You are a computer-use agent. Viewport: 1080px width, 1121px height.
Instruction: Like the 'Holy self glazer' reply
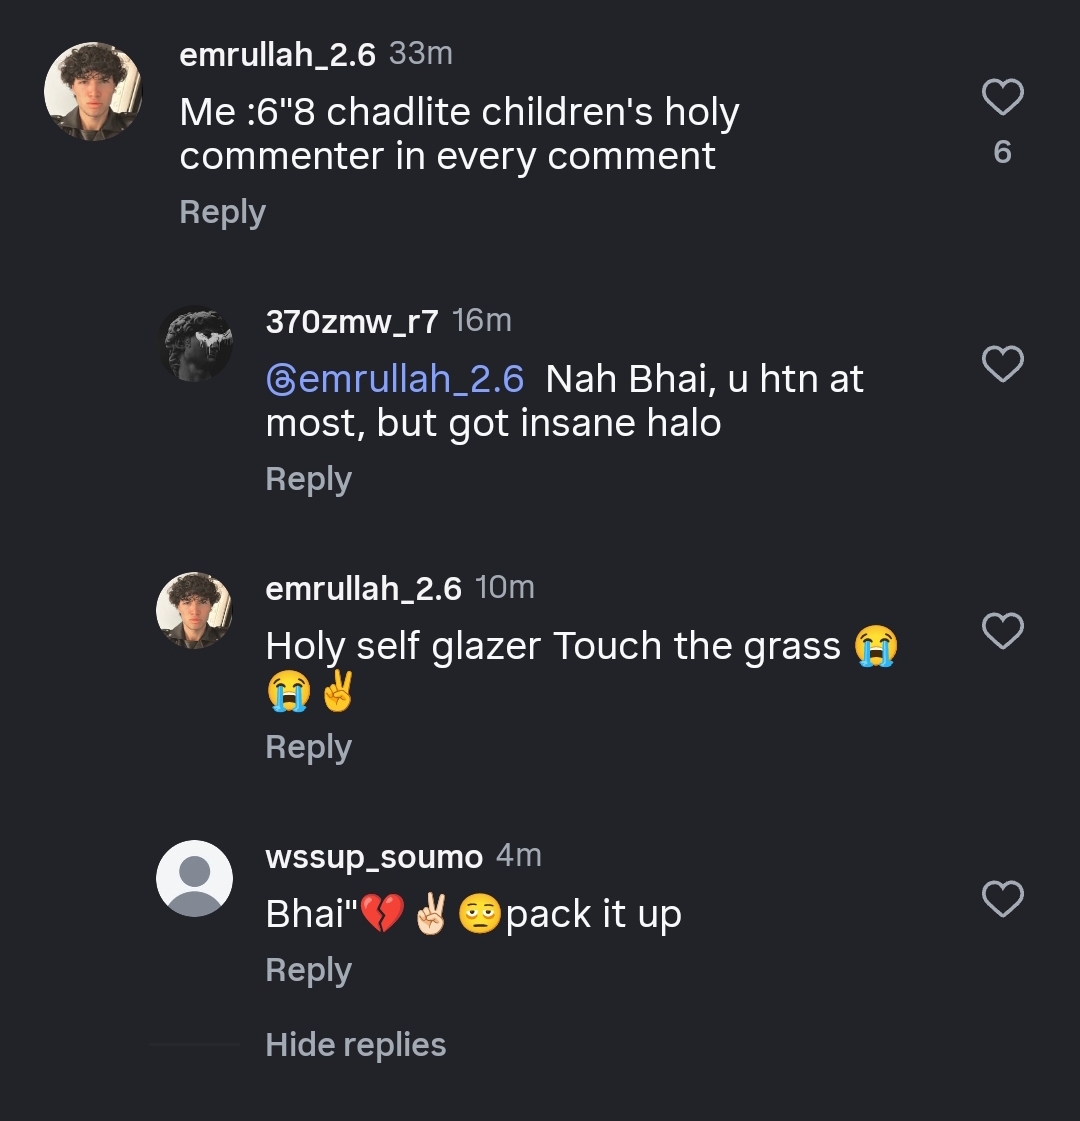click(x=1002, y=632)
